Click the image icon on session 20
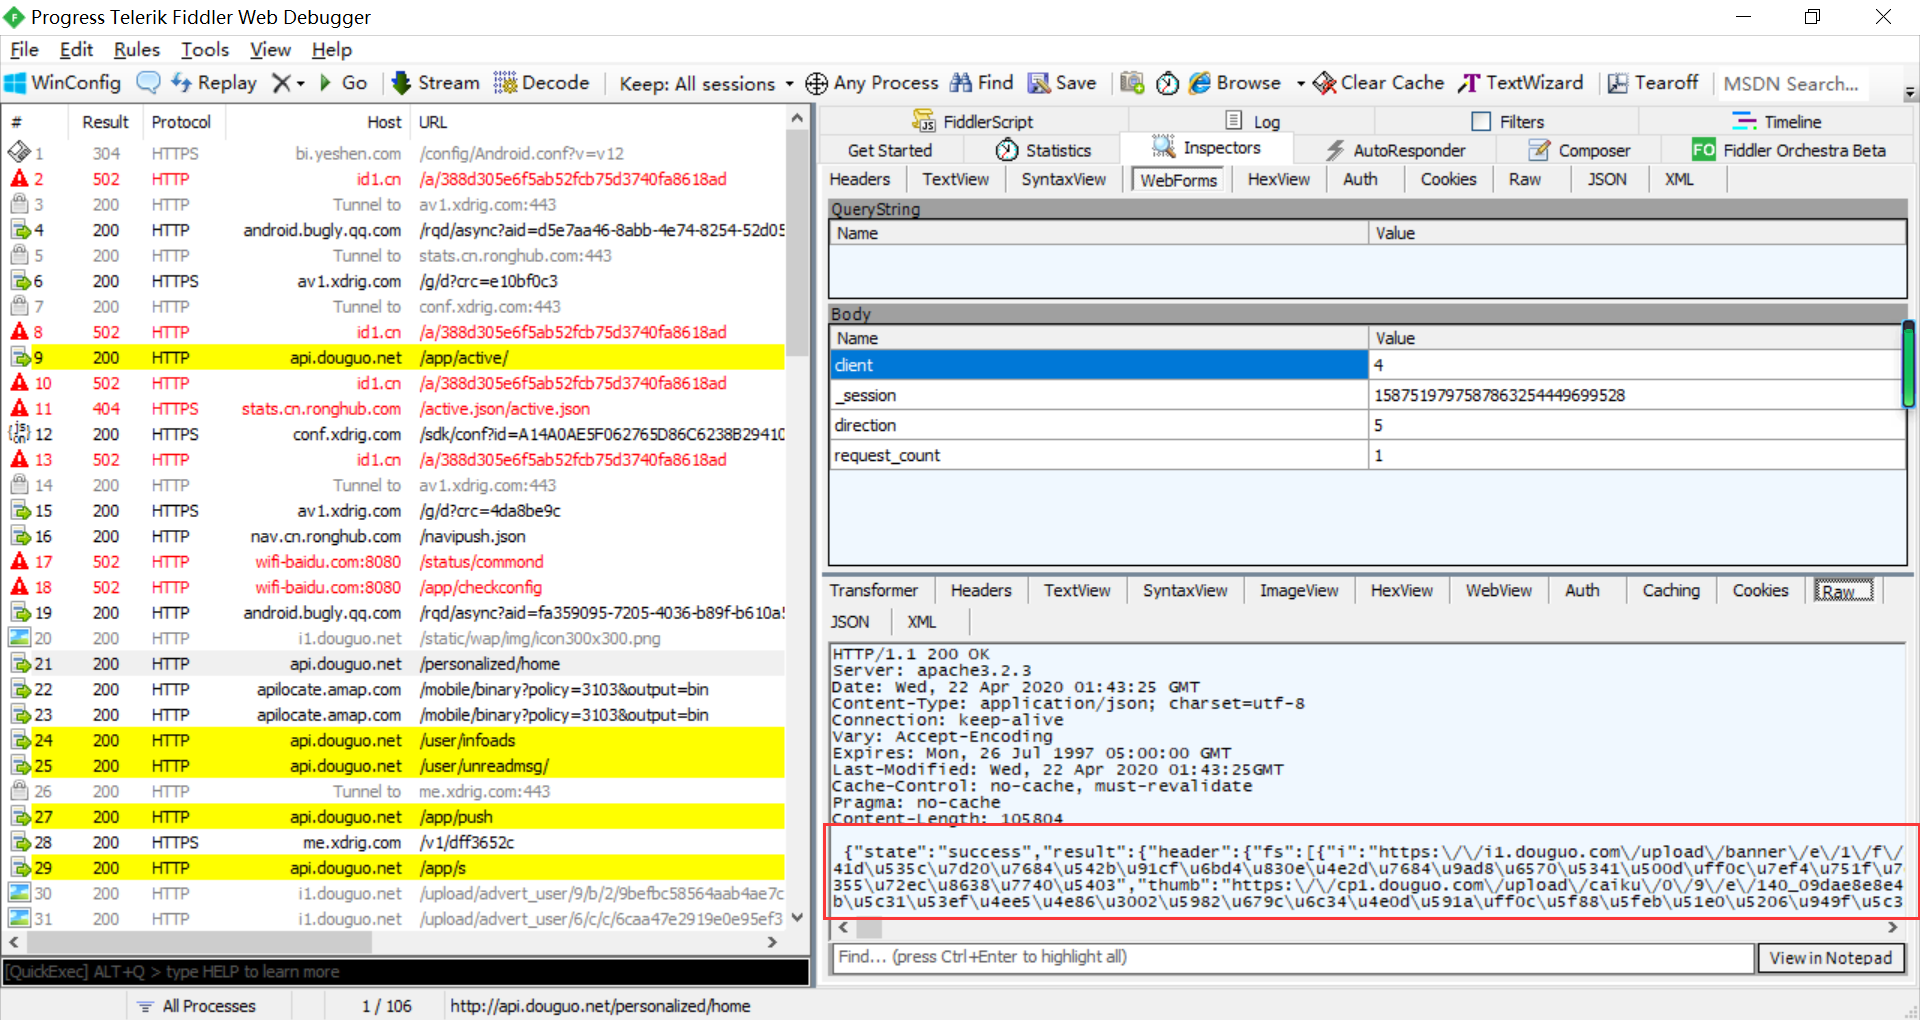 19,638
